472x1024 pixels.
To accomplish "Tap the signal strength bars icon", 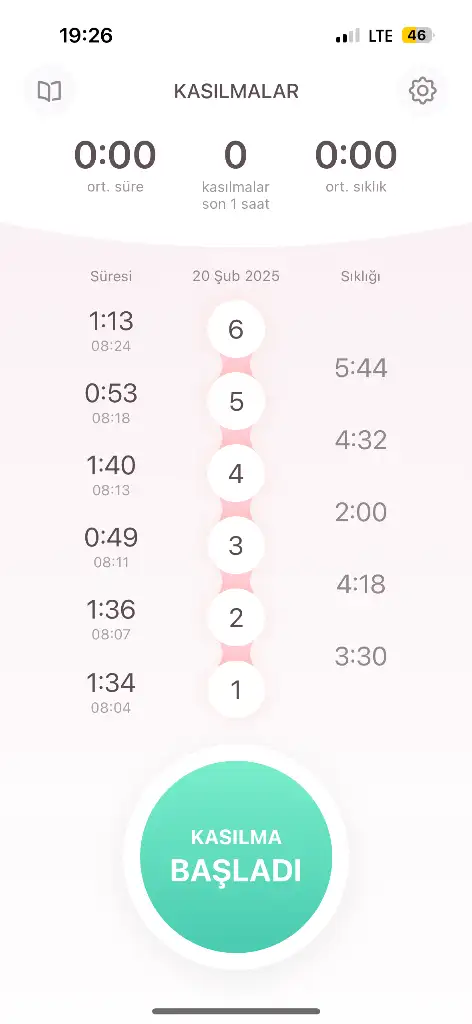I will pos(347,36).
